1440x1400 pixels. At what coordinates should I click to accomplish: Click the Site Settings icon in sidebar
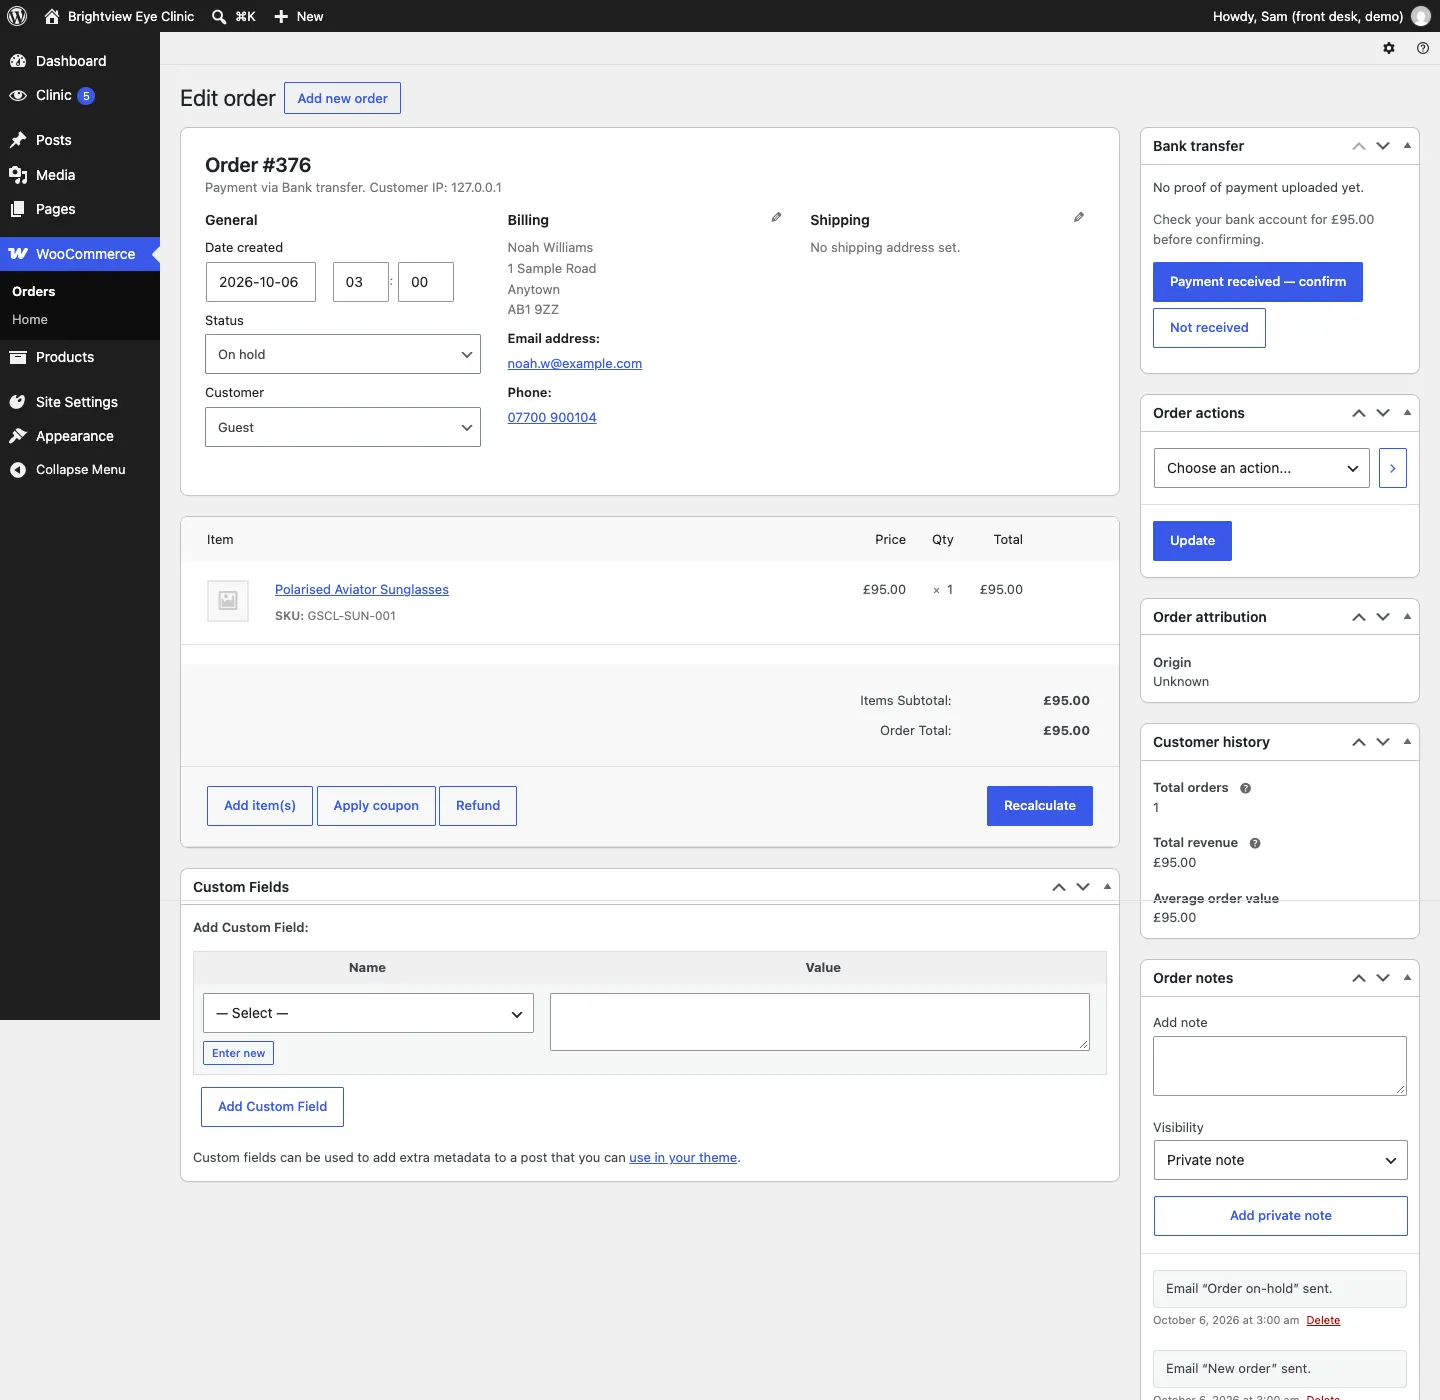(x=18, y=402)
